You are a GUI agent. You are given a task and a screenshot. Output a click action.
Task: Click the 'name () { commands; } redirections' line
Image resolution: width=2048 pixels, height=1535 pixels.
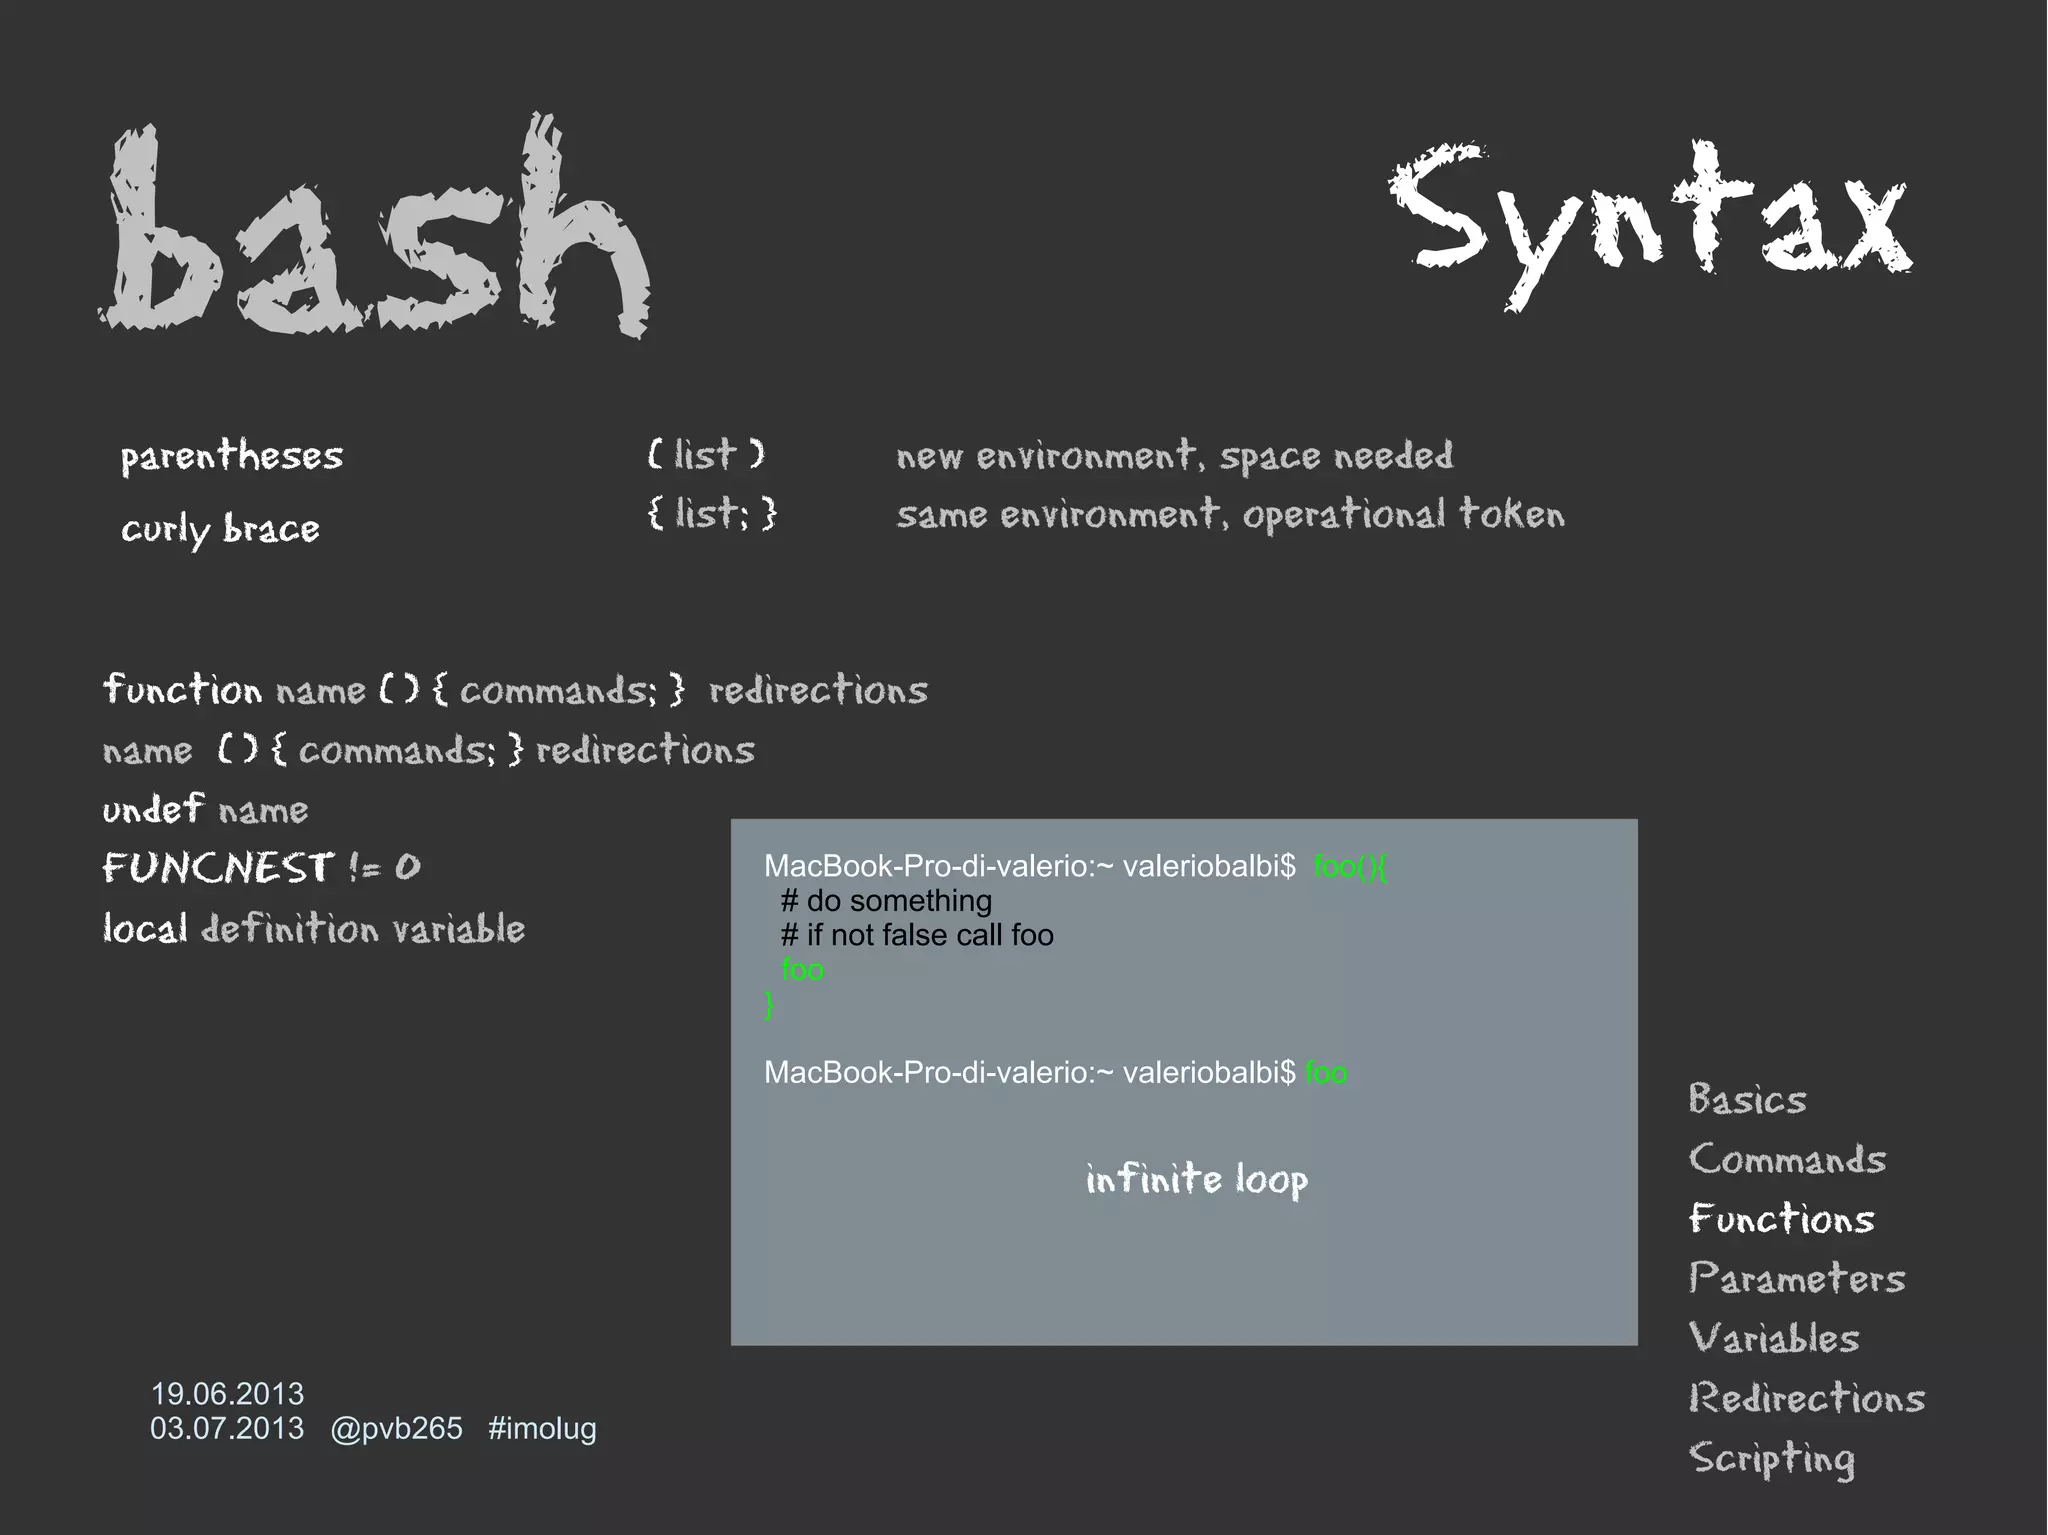tap(429, 749)
